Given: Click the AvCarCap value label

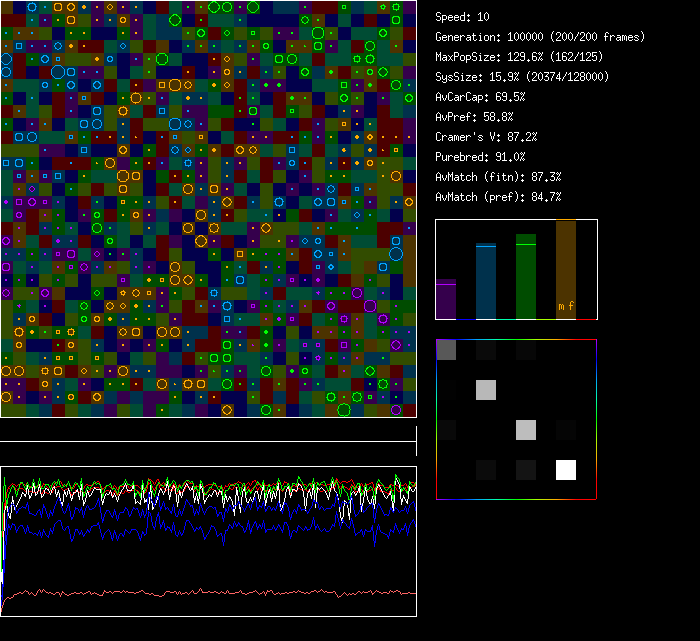Looking at the screenshot, I should pyautogui.click(x=480, y=97).
